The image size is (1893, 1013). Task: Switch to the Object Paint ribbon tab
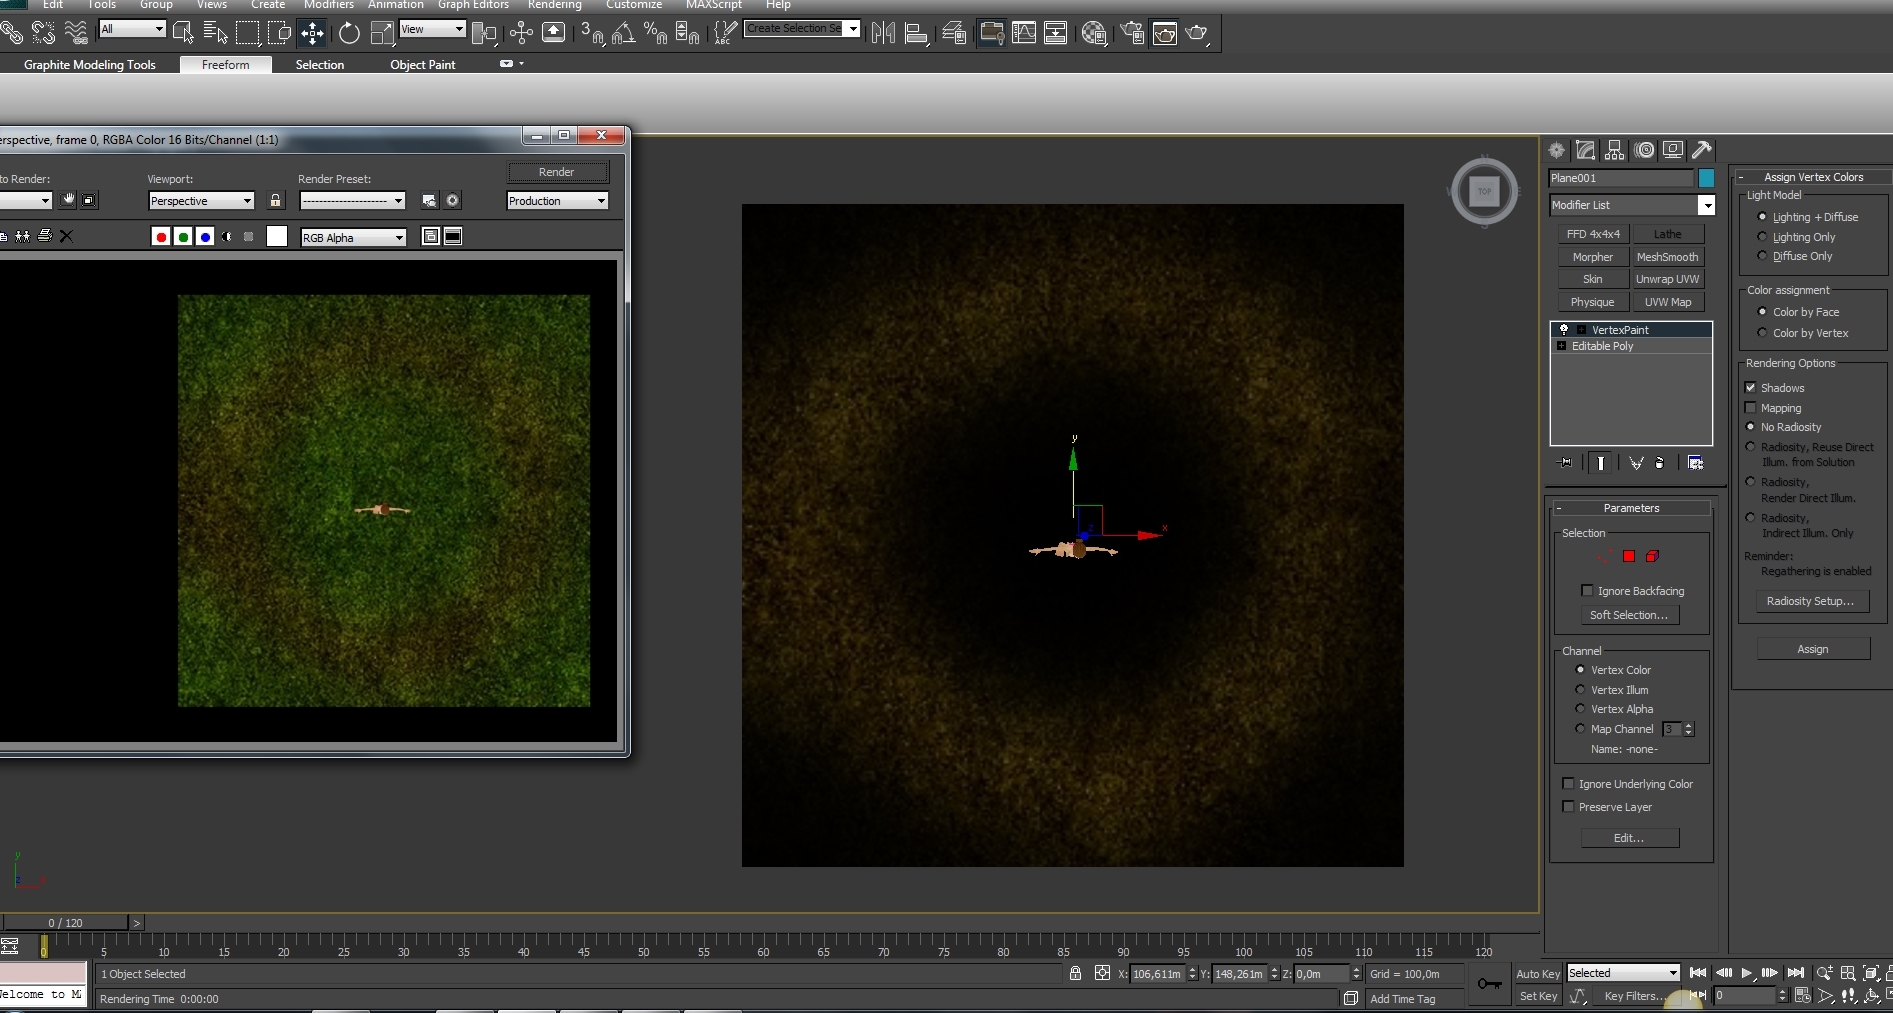point(422,64)
